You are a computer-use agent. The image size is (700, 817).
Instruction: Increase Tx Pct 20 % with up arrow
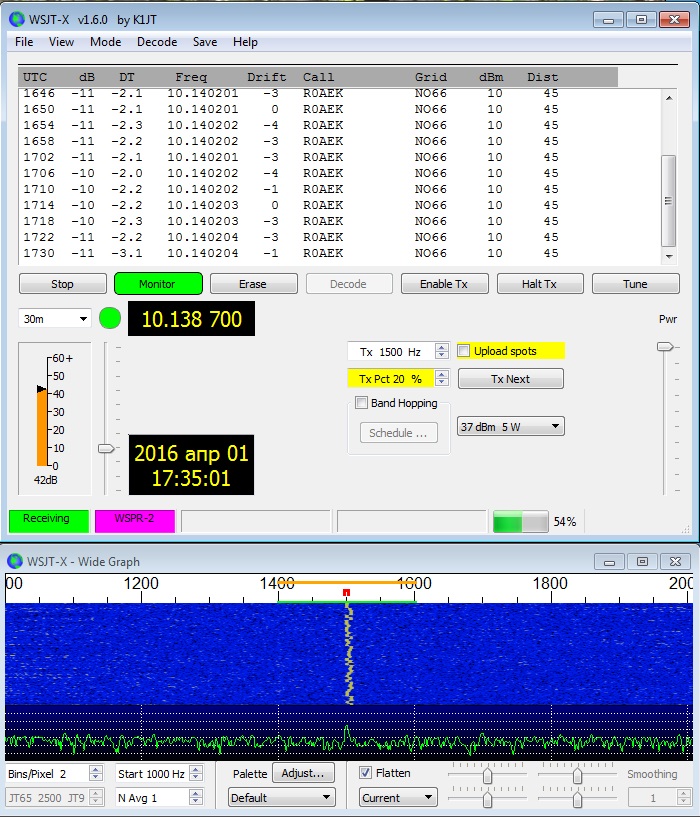pos(441,374)
